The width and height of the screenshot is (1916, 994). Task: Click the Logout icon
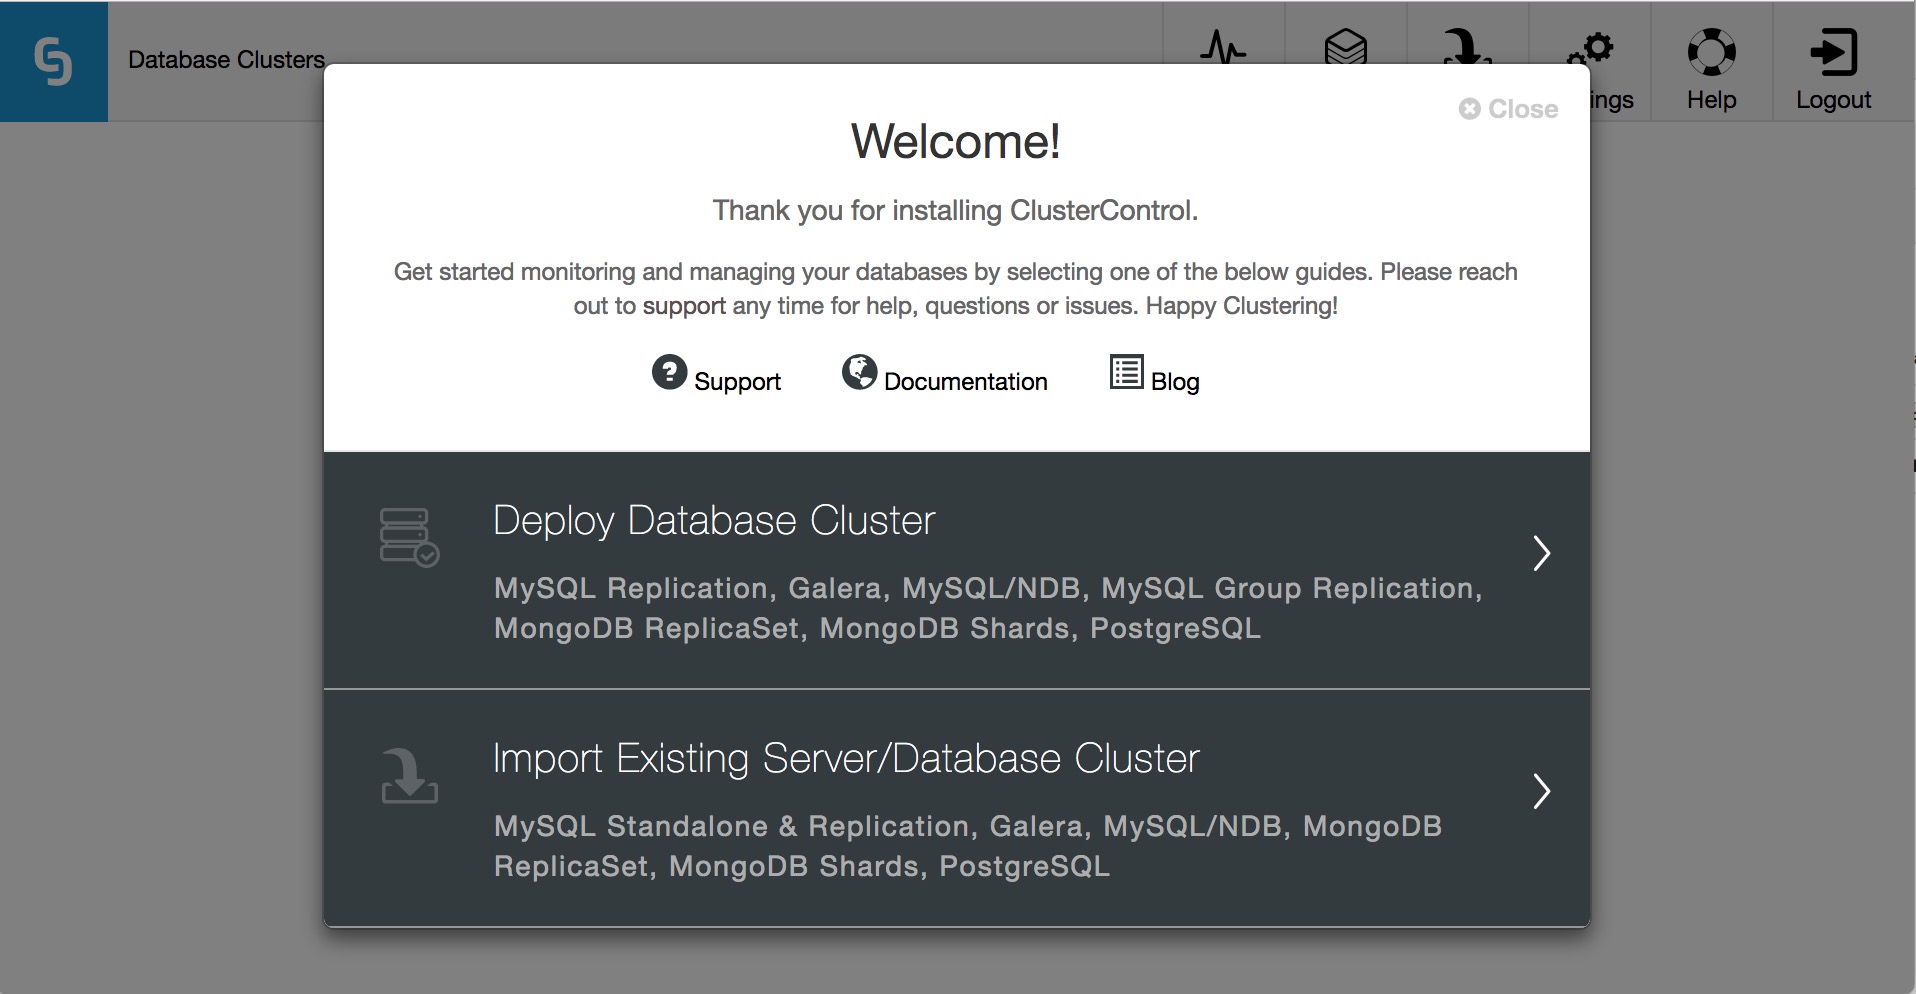click(x=1833, y=52)
